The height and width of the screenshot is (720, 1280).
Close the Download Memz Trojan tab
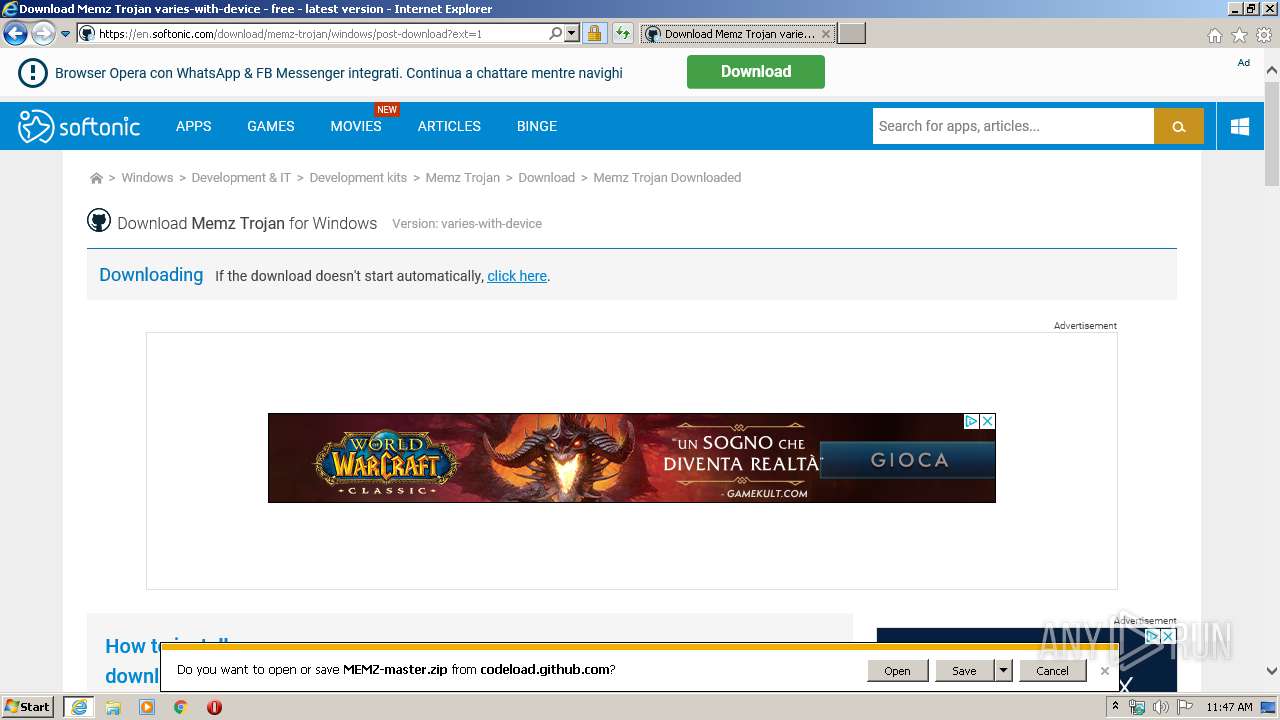[x=825, y=33]
